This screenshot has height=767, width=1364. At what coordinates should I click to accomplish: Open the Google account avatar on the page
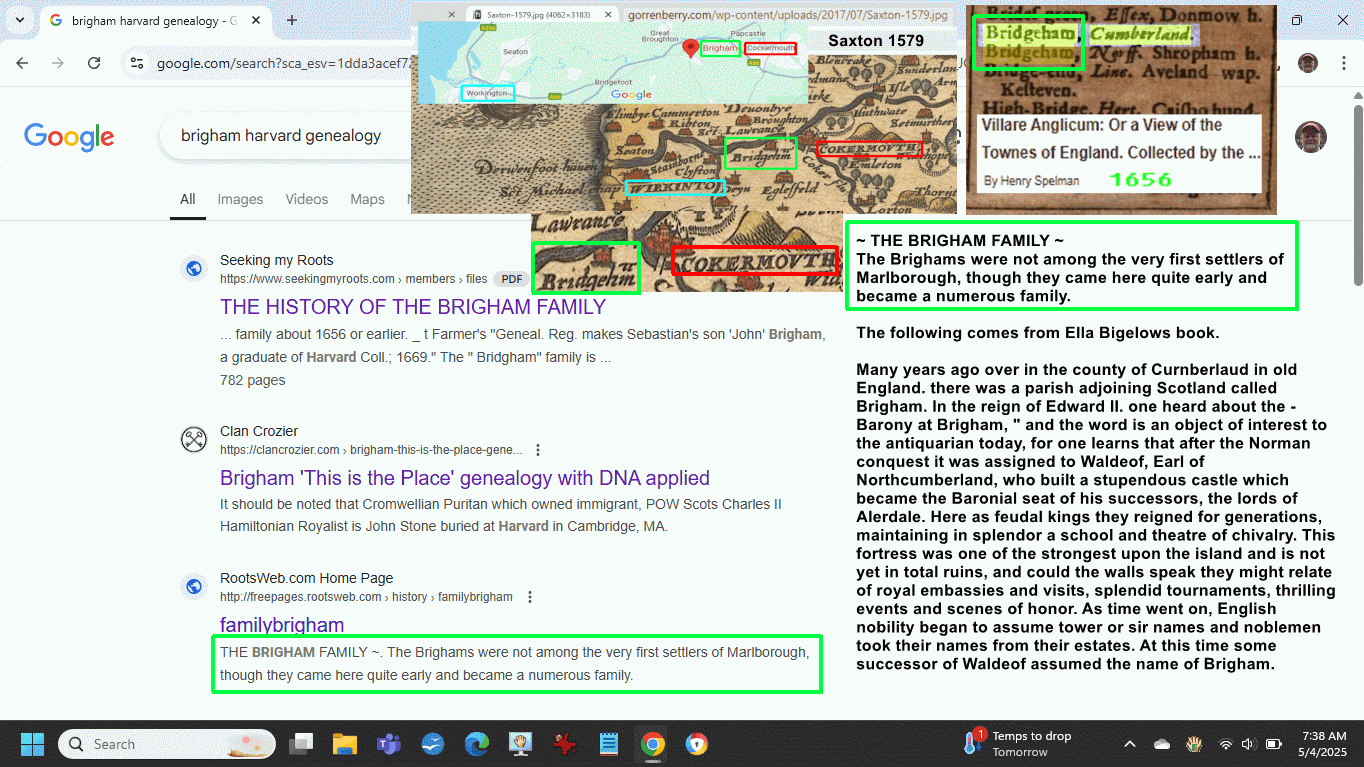(x=1310, y=137)
